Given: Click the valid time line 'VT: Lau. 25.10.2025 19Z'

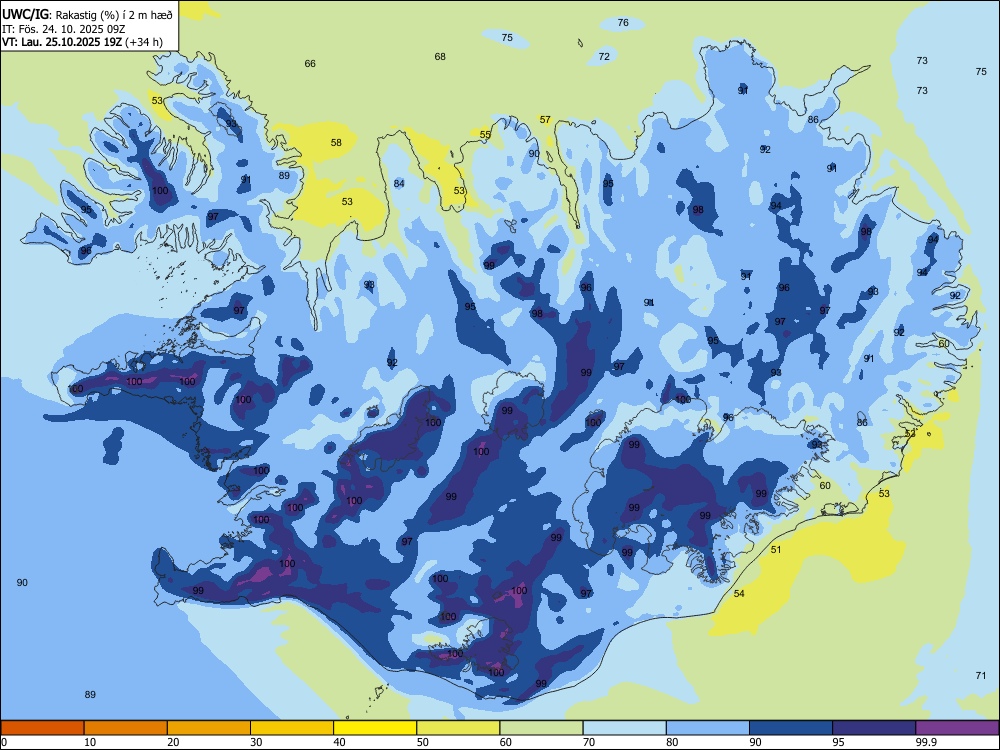Looking at the screenshot, I should (x=62, y=43).
